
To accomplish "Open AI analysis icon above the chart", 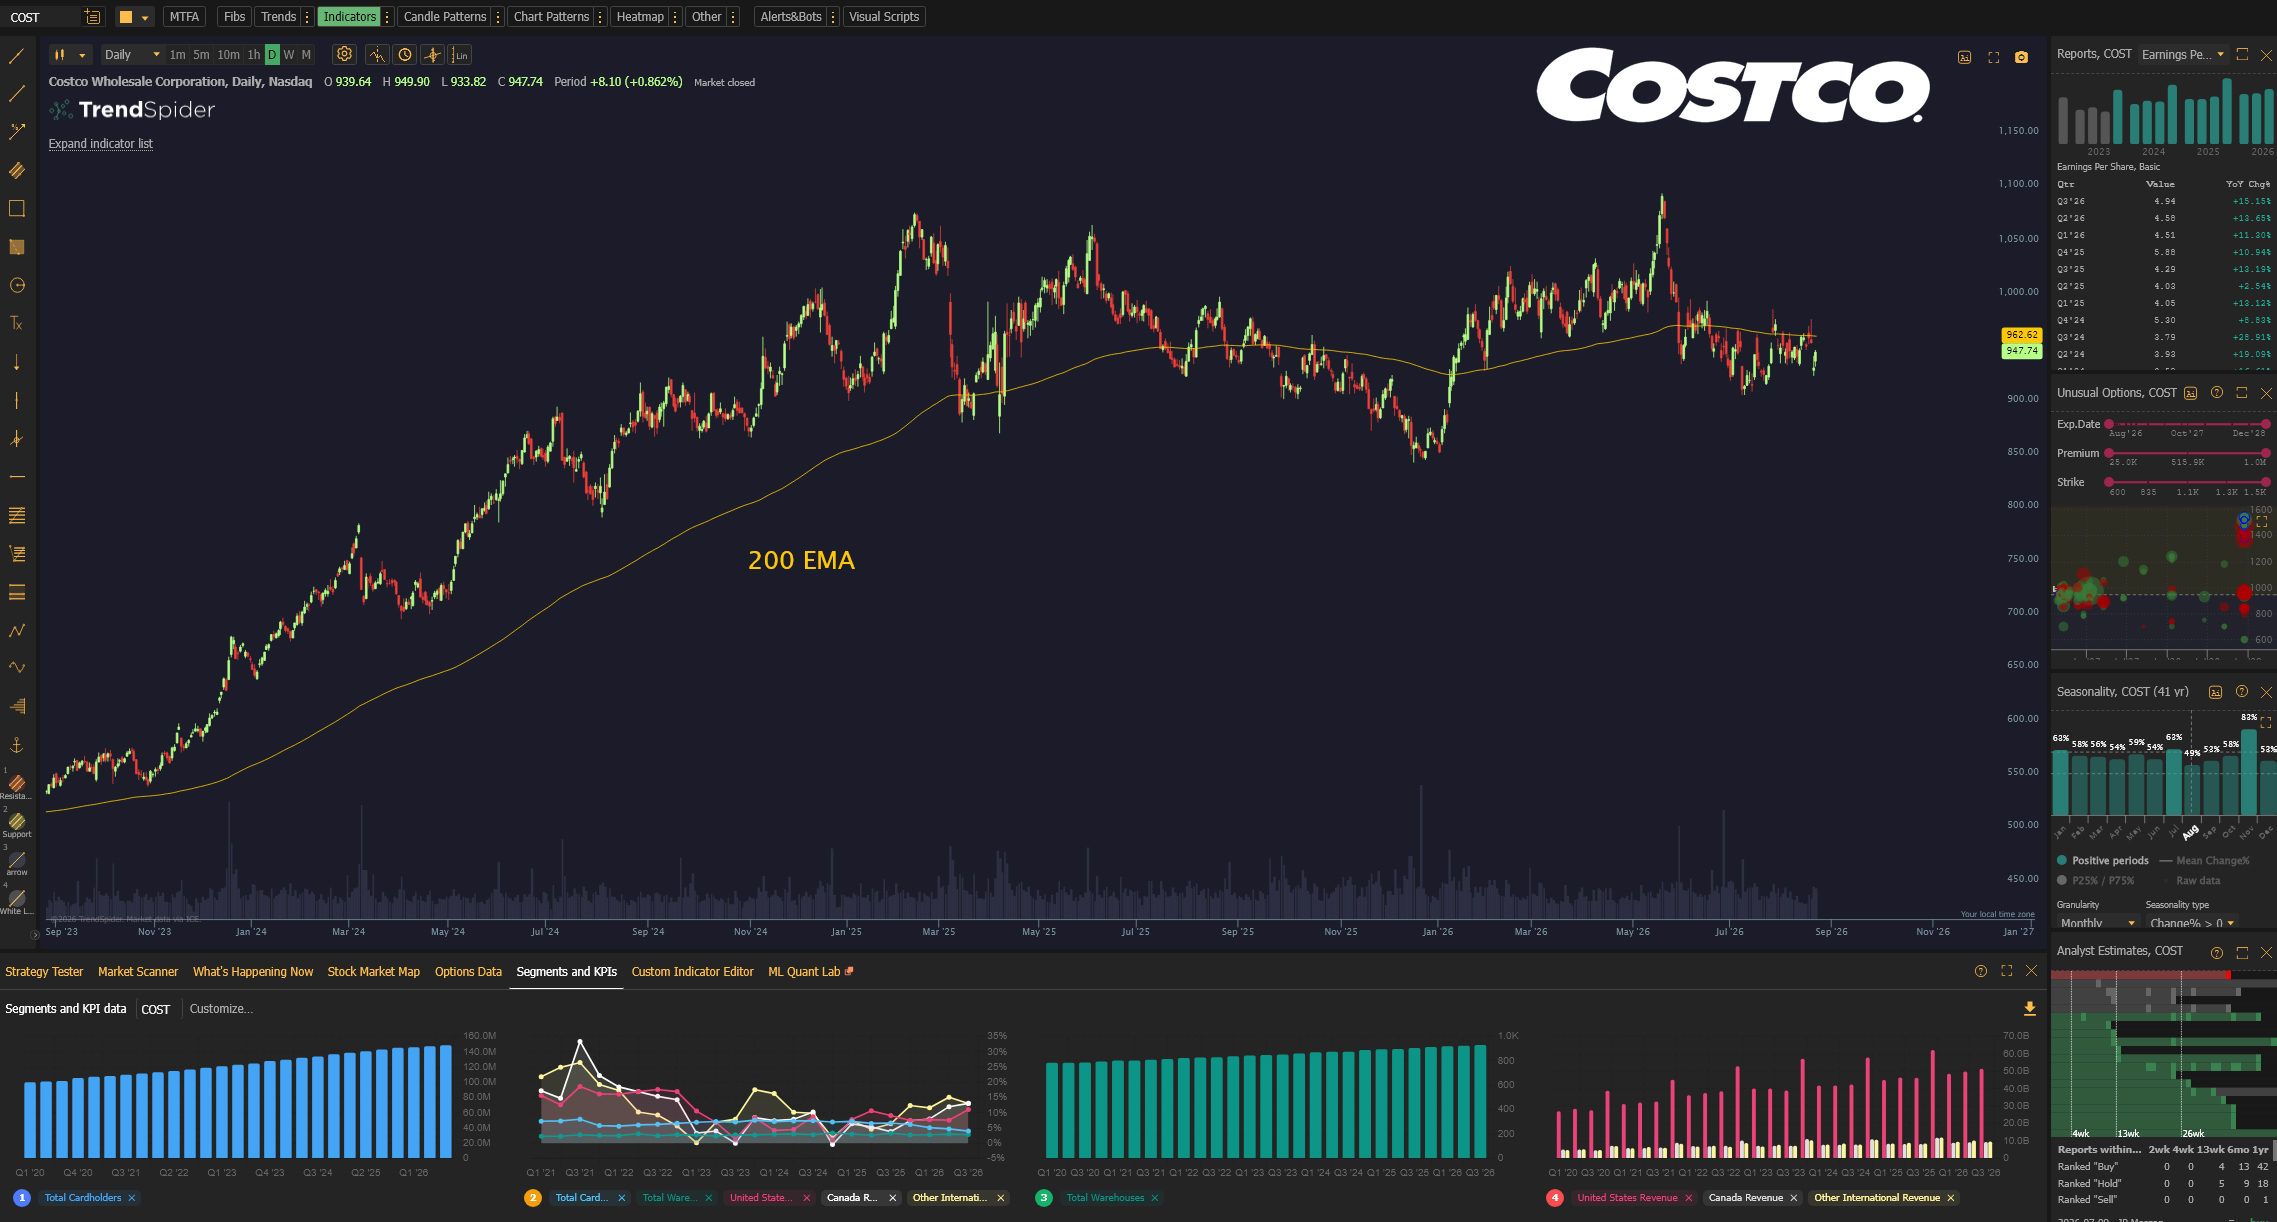I will (1964, 58).
